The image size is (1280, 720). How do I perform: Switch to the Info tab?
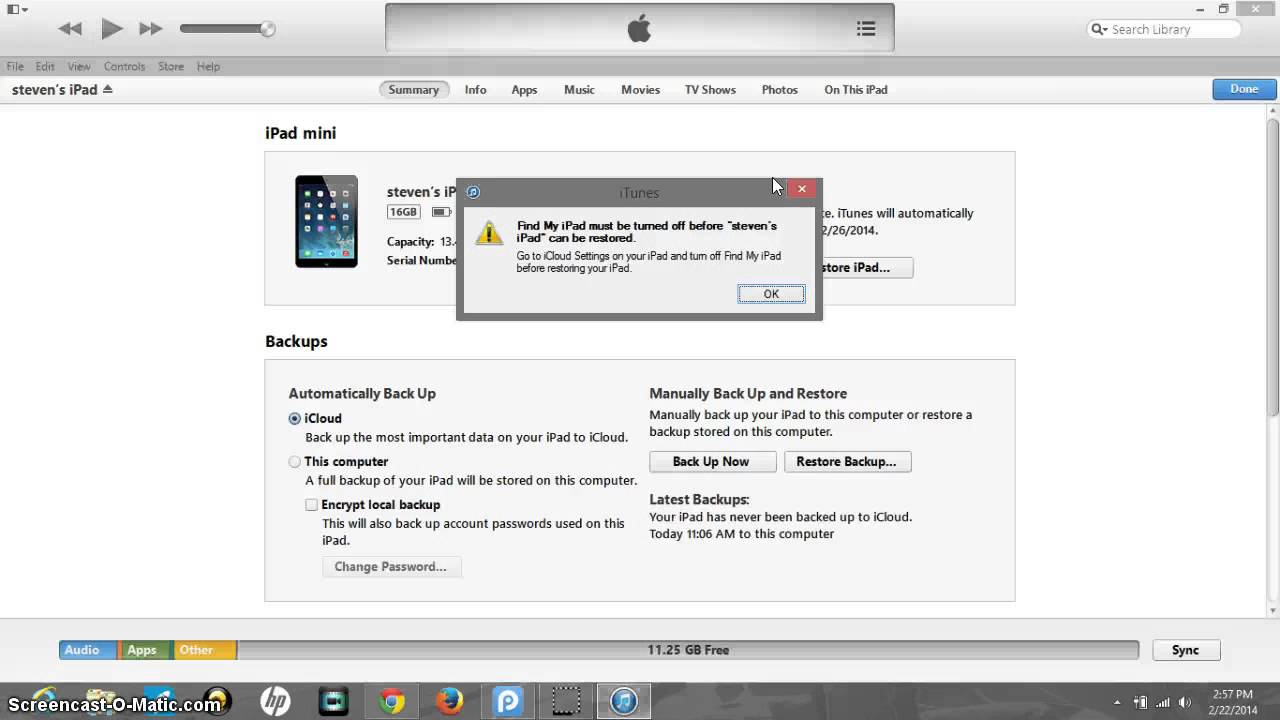click(475, 89)
